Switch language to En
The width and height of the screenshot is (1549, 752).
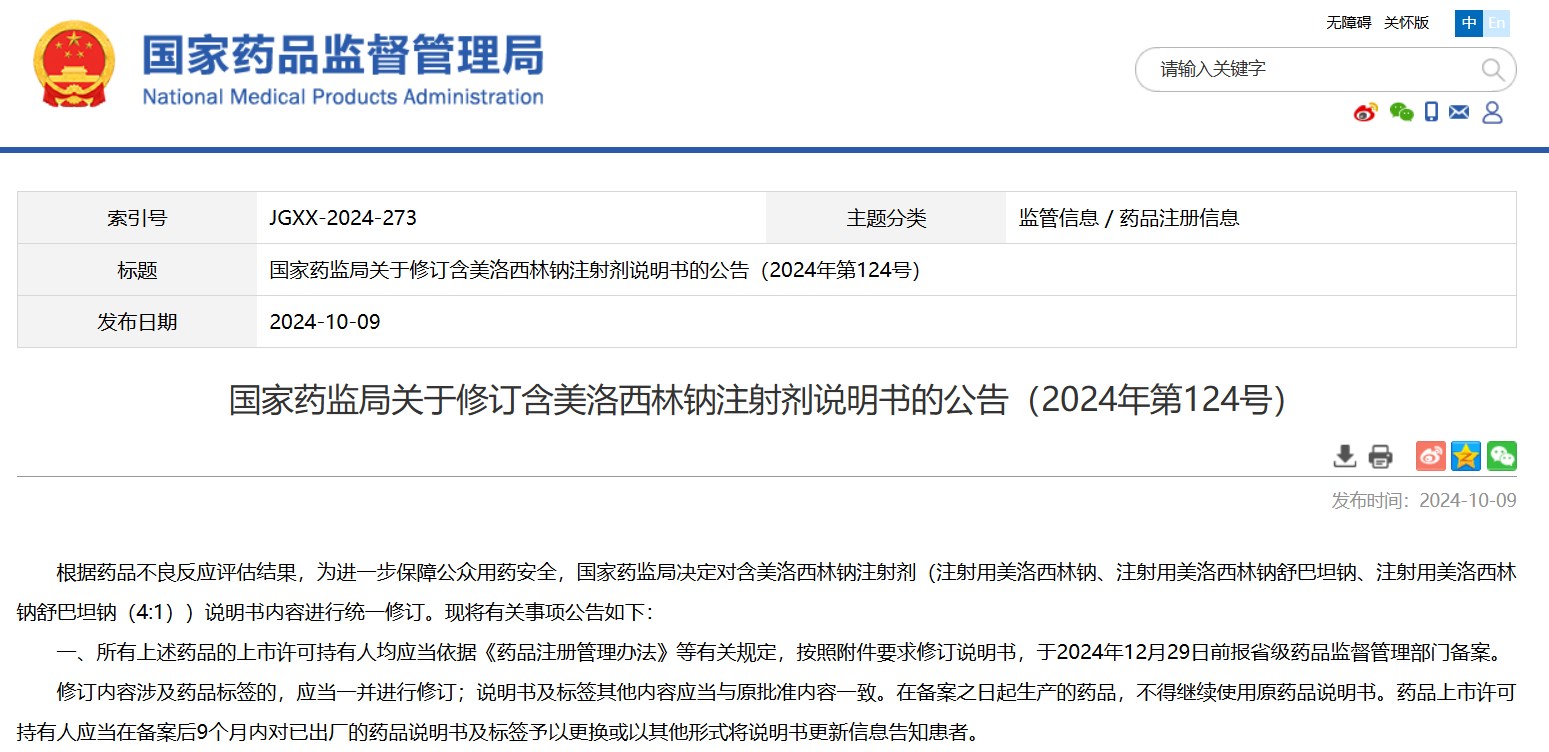pyautogui.click(x=1496, y=23)
